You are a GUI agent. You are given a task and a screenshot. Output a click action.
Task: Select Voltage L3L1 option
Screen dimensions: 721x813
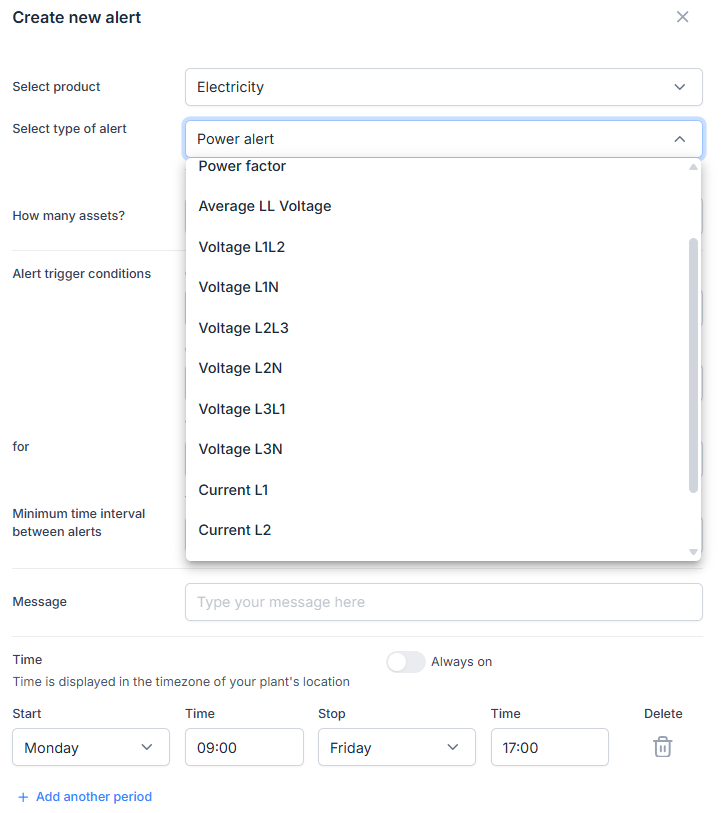tap(242, 409)
